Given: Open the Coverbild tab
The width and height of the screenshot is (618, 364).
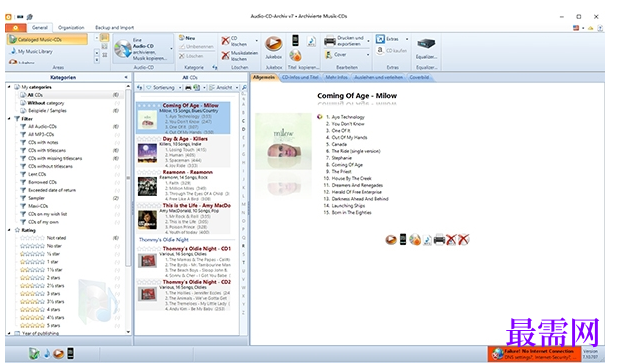Looking at the screenshot, I should point(419,77).
